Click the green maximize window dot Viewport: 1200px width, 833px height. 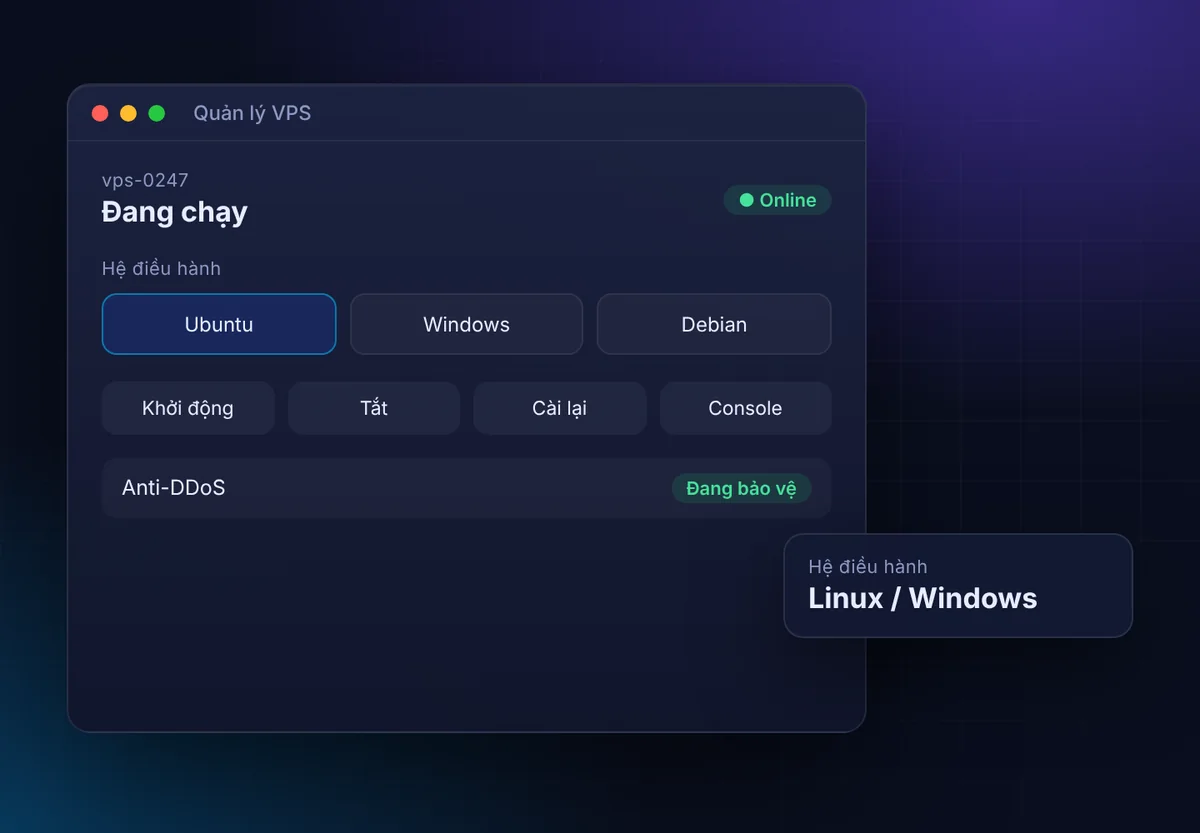(x=156, y=113)
